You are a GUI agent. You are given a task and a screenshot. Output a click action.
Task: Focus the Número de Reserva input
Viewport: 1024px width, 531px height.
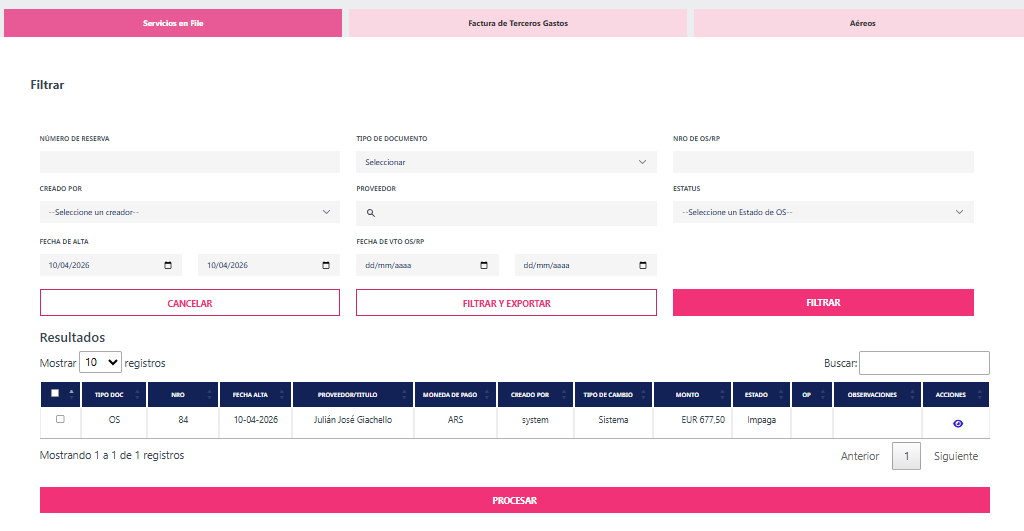[x=189, y=162]
